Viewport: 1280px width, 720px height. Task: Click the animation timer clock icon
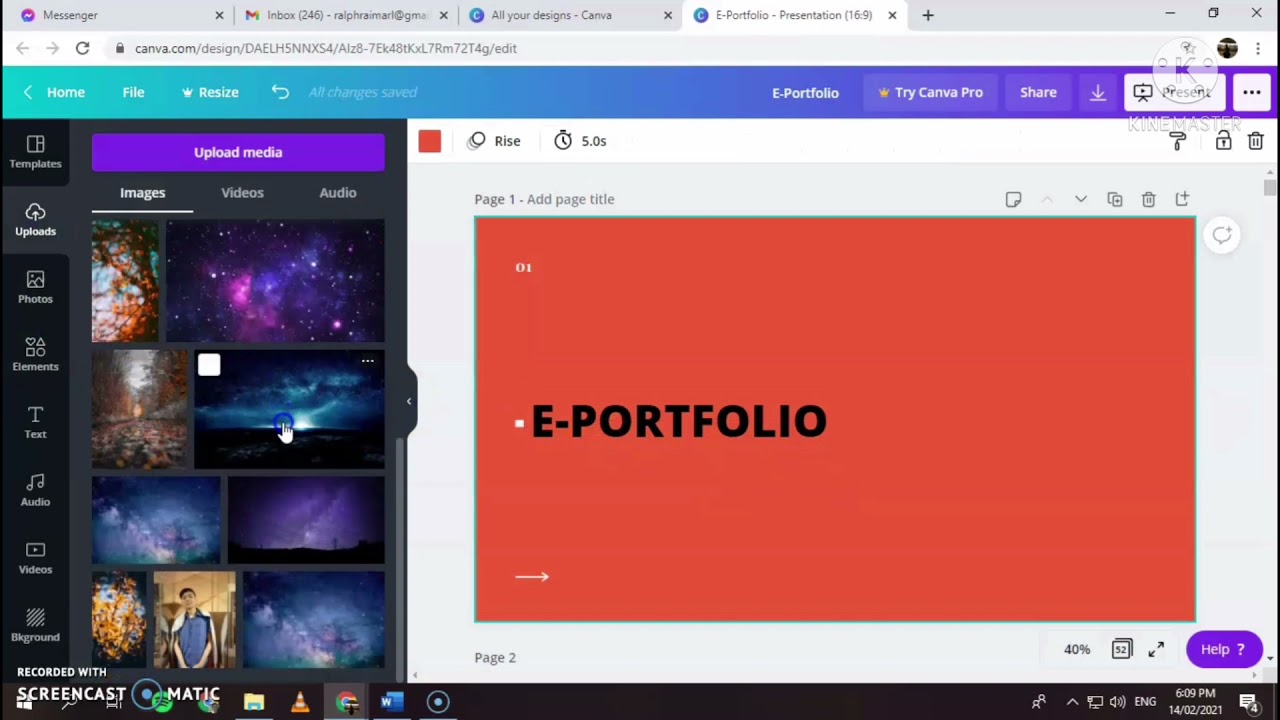(563, 141)
